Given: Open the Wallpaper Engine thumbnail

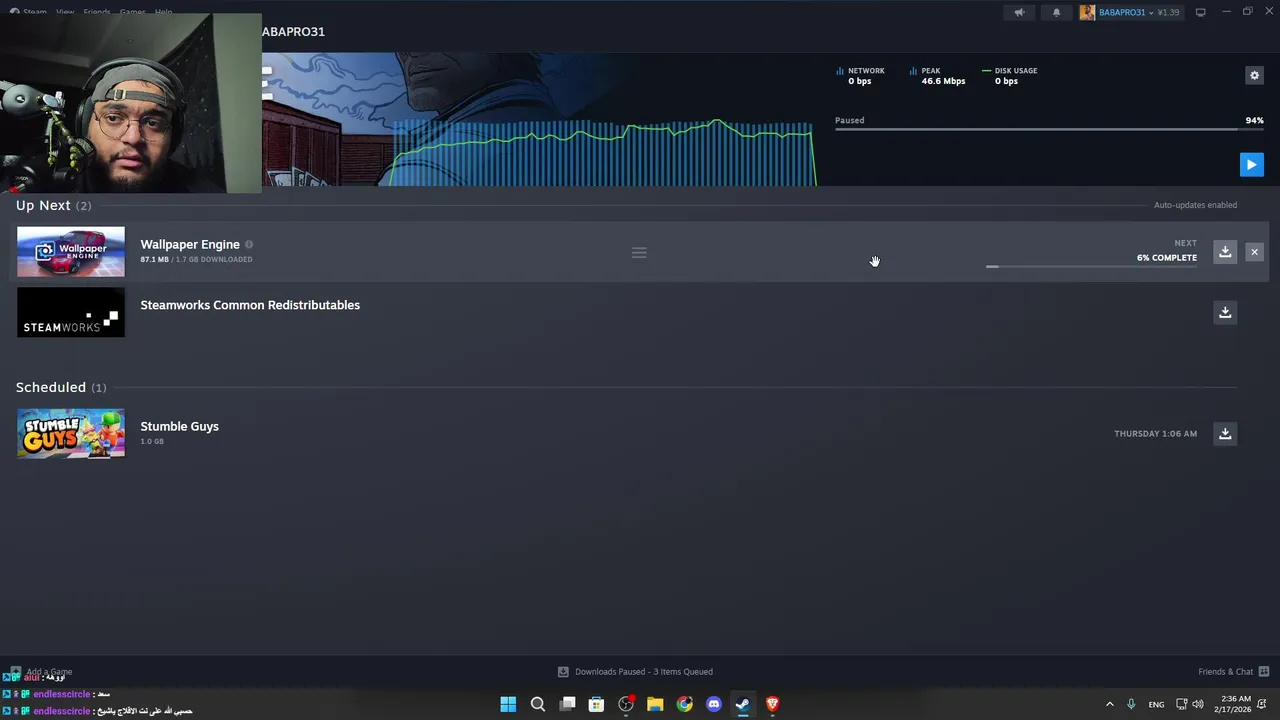Looking at the screenshot, I should coord(71,251).
